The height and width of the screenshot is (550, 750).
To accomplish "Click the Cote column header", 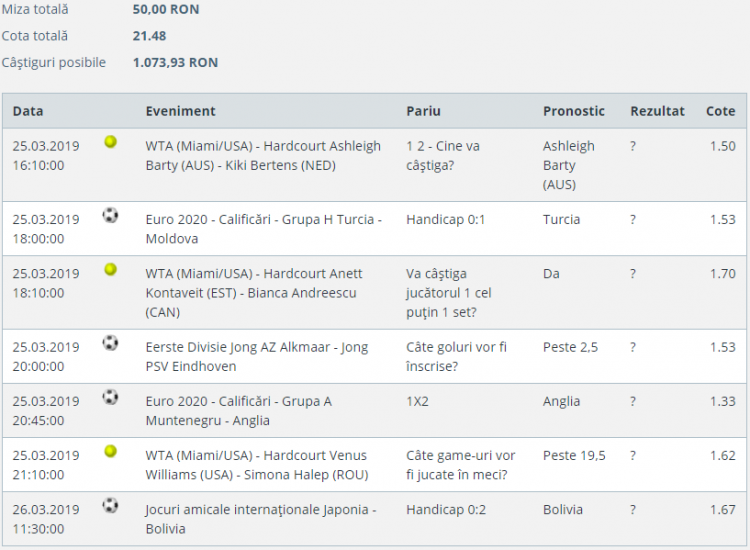I will (x=720, y=111).
